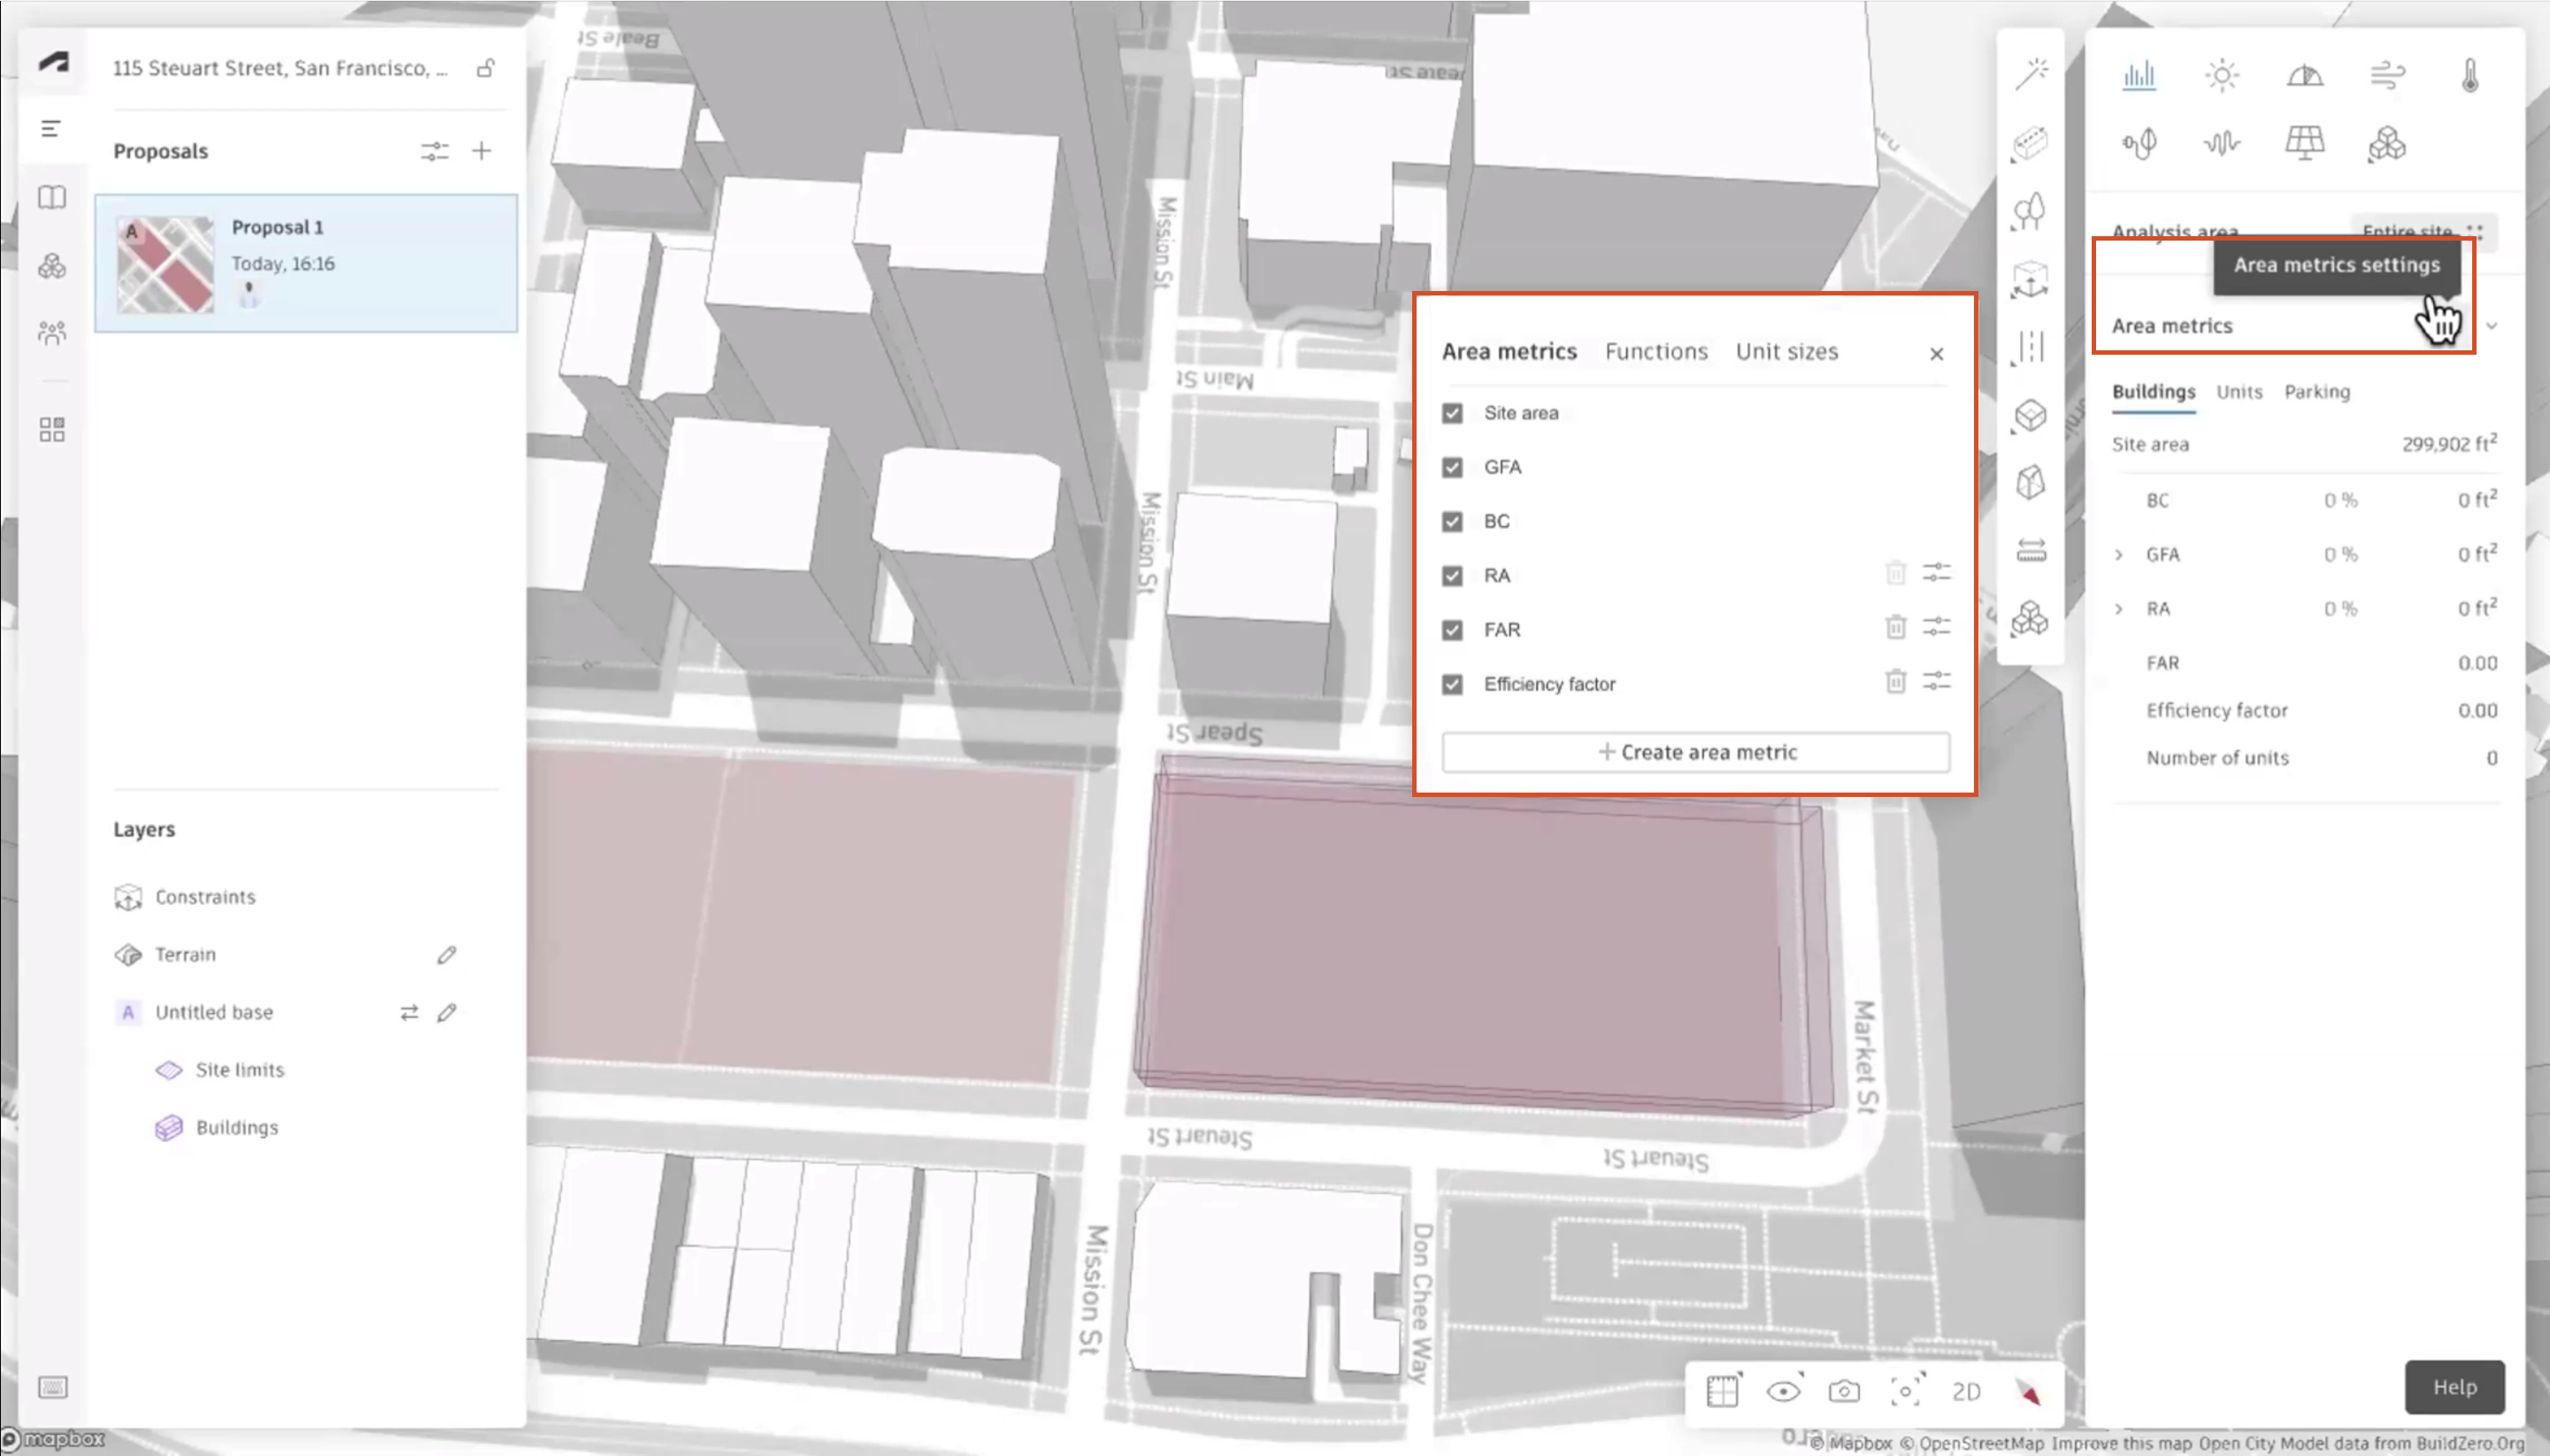2550x1456 pixels.
Task: Click the energy/lightning bolt analysis icon
Action: point(2140,140)
